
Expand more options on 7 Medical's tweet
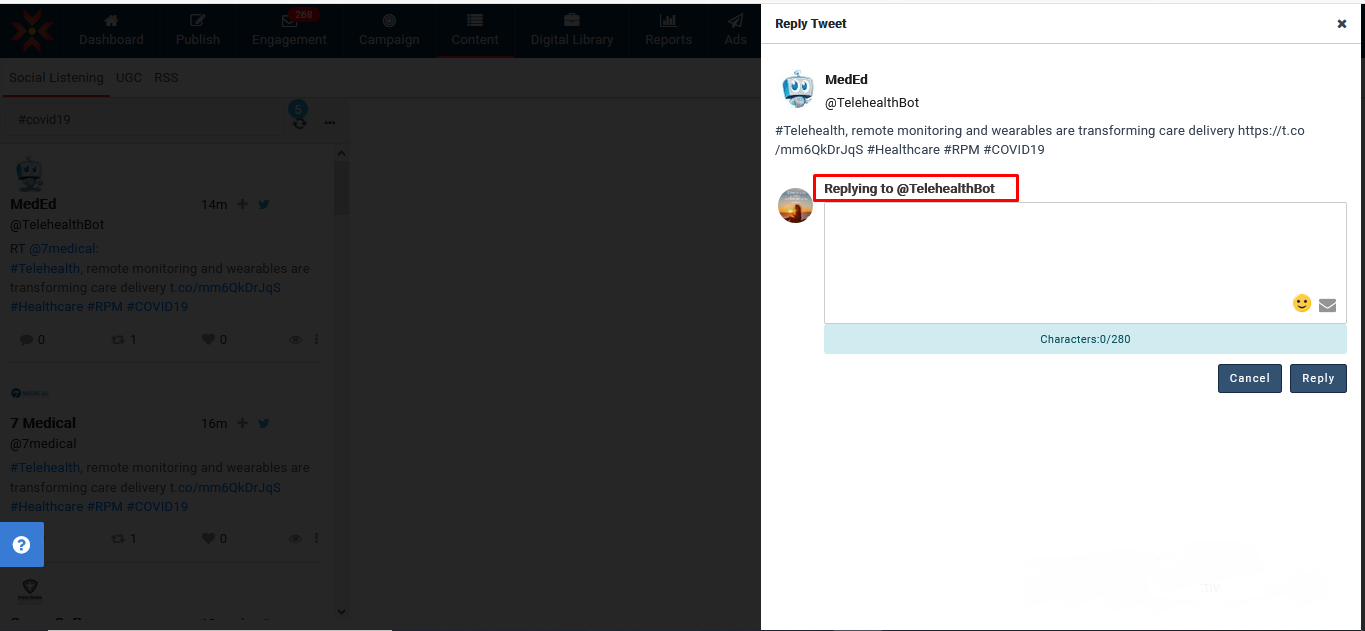pos(316,538)
